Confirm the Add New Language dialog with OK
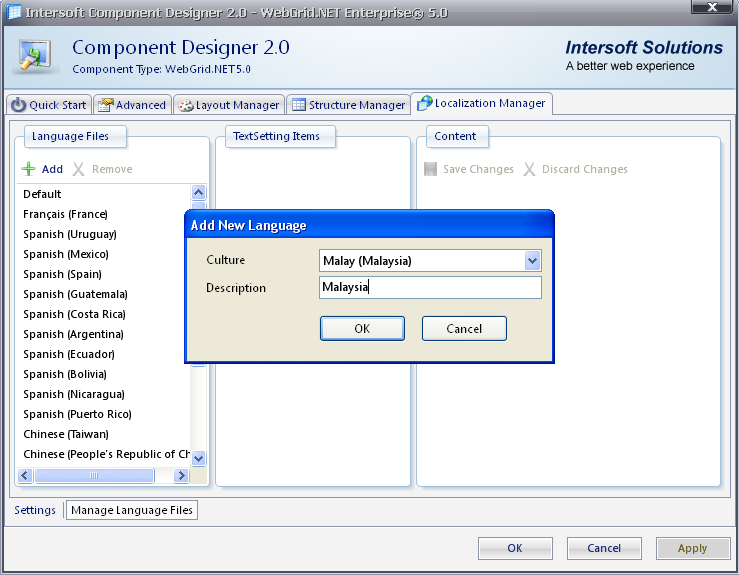Viewport: 739px width, 575px height. click(x=362, y=329)
